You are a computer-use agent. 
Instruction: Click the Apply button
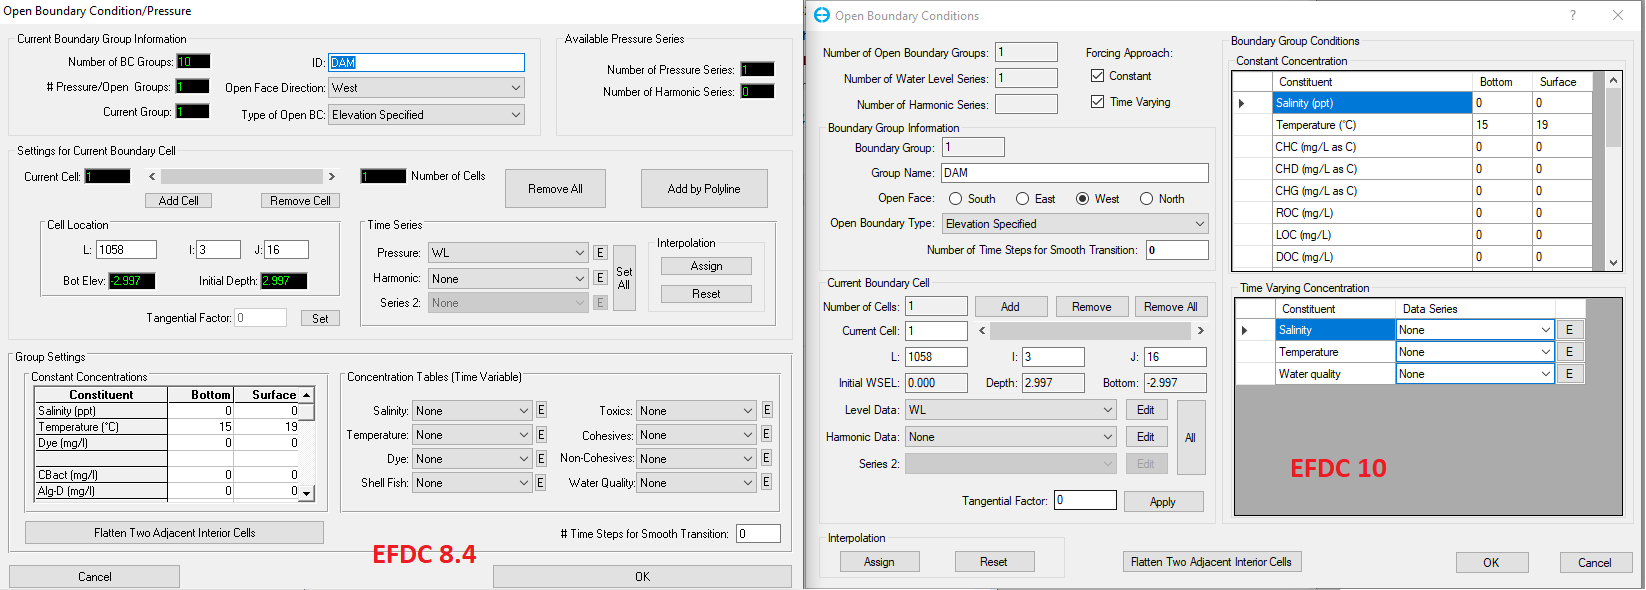[x=1163, y=502]
